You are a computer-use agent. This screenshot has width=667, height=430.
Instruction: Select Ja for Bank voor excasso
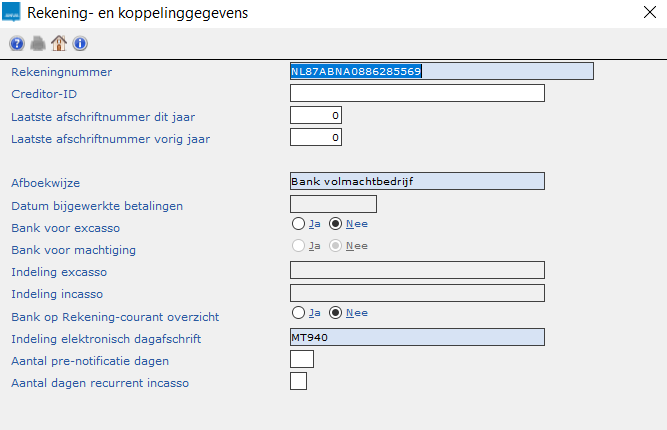click(298, 225)
